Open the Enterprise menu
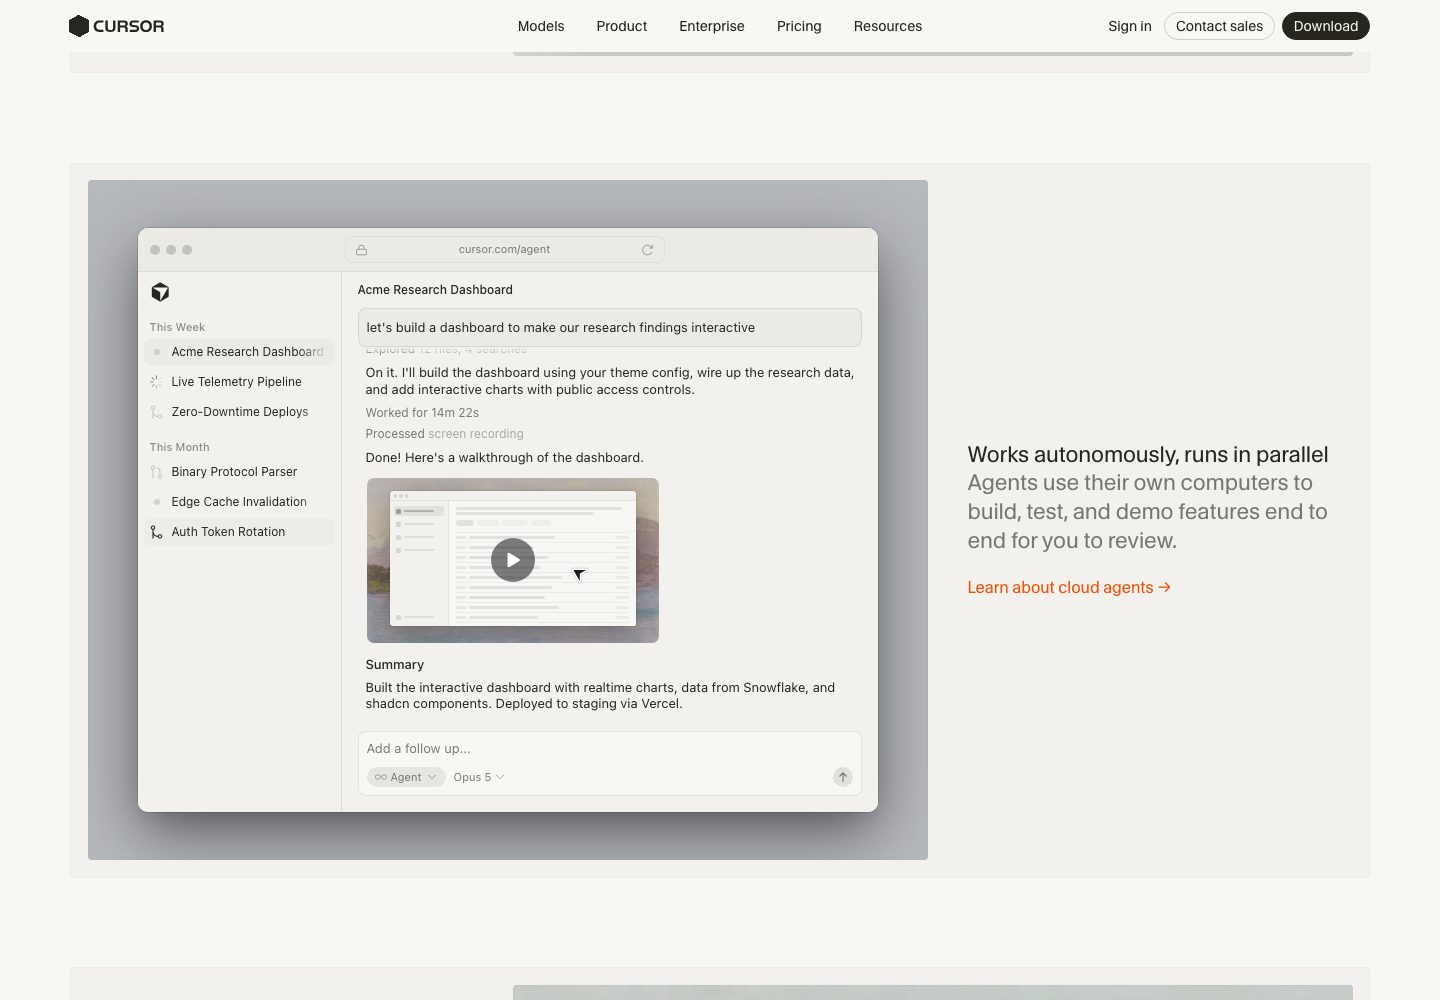The height and width of the screenshot is (1000, 1440). [x=712, y=26]
